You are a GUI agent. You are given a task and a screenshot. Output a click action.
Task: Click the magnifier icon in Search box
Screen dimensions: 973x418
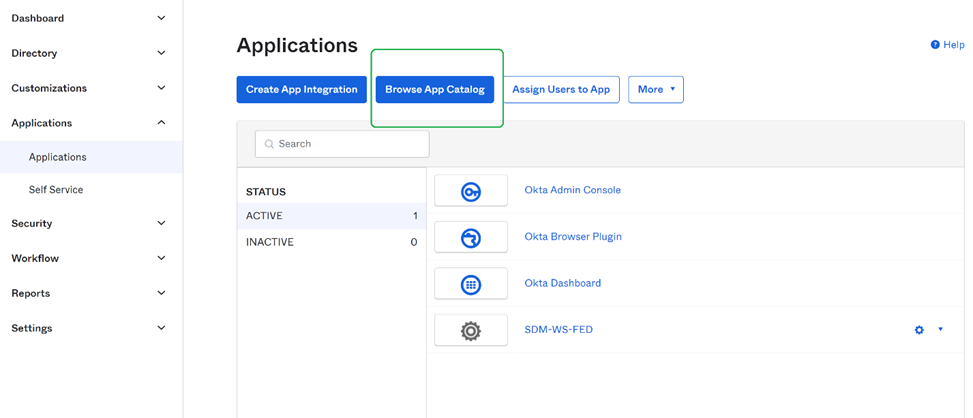tap(269, 144)
